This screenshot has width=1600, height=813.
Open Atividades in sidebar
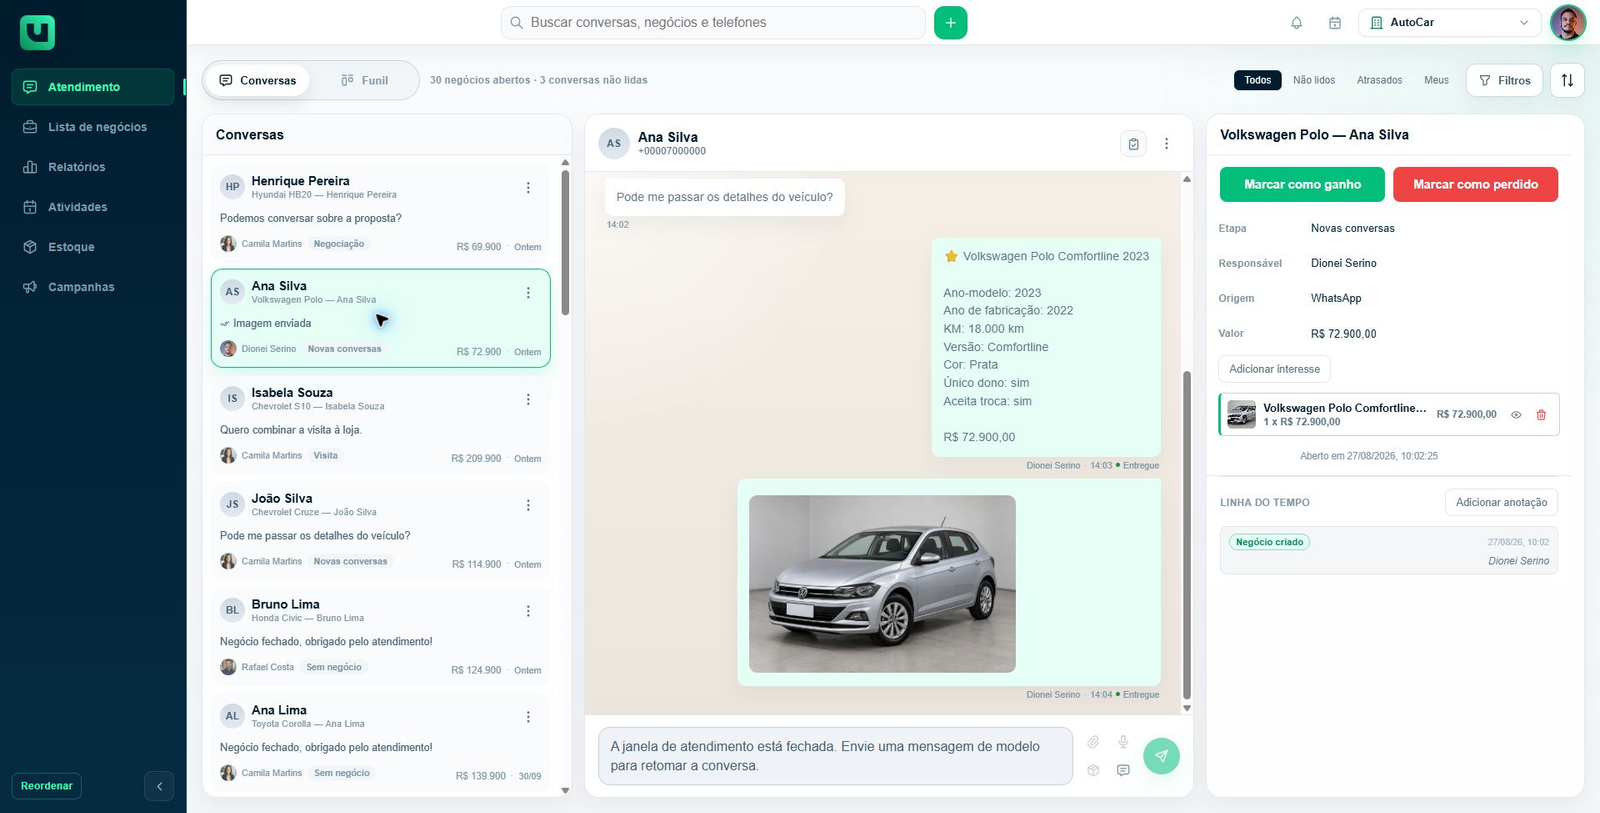93,207
